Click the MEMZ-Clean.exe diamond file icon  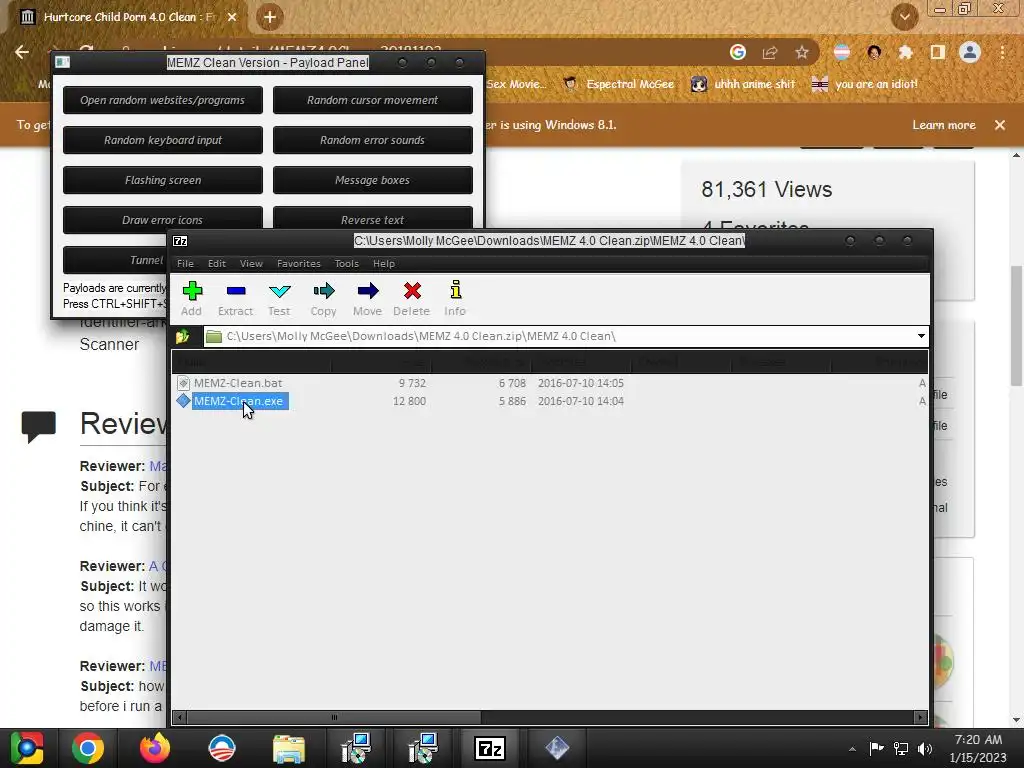pyautogui.click(x=184, y=401)
